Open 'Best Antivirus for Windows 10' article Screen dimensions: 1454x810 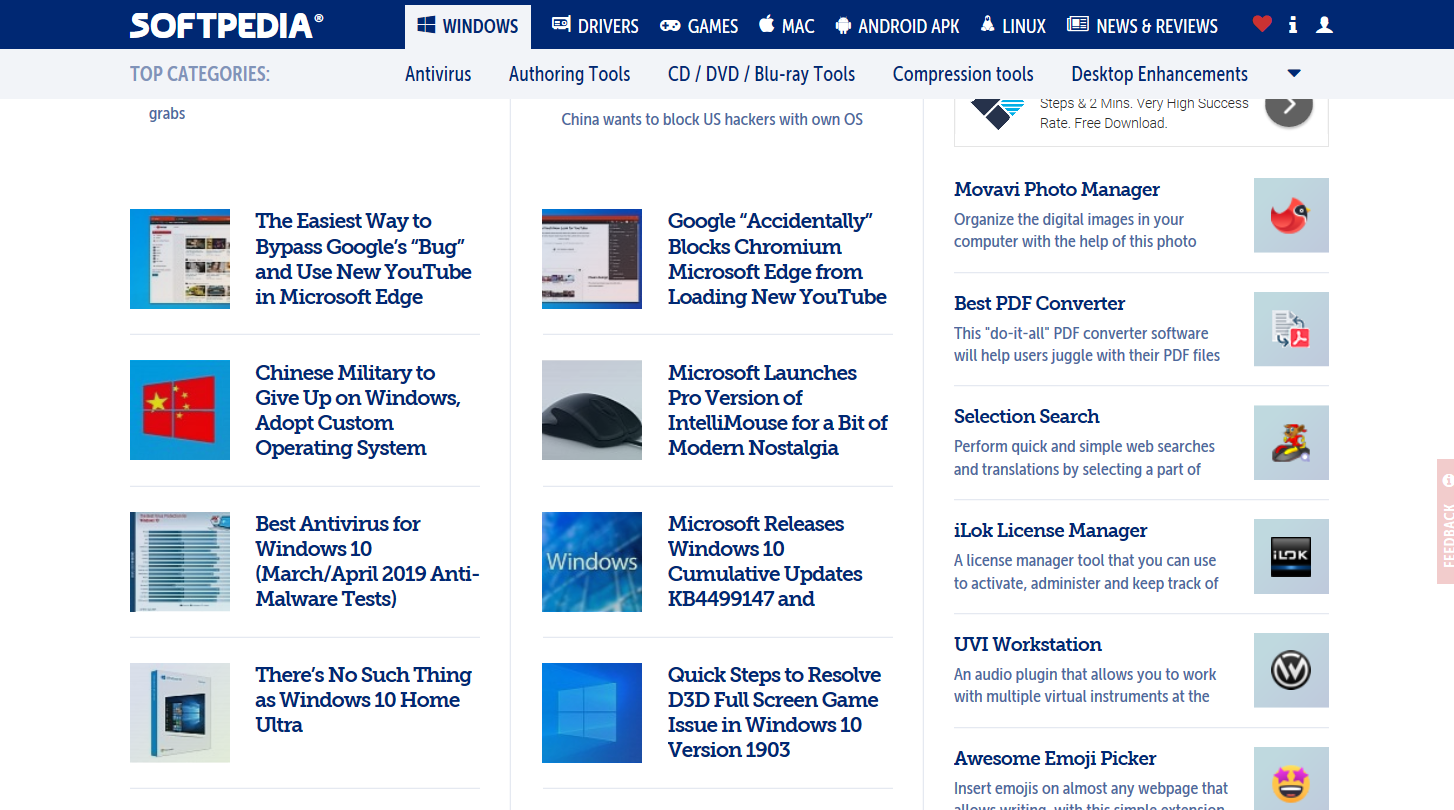(367, 561)
